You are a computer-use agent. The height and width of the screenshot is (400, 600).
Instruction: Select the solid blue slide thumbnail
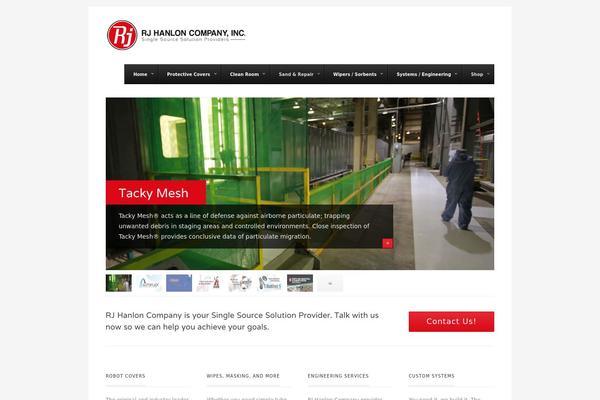coord(179,283)
